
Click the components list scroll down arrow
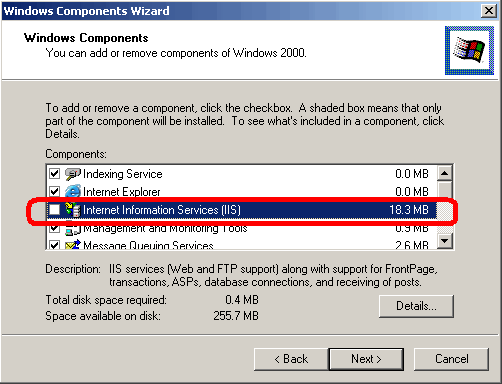tap(444, 240)
